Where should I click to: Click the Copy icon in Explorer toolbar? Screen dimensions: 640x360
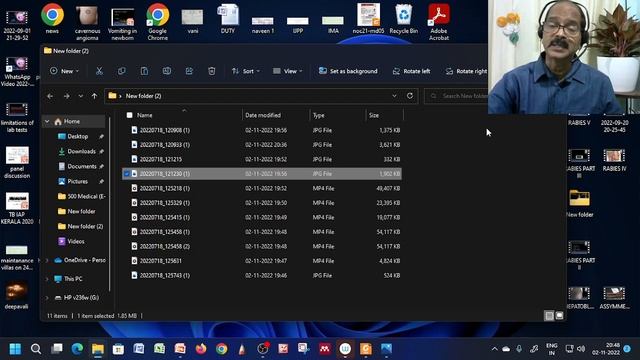(122, 71)
